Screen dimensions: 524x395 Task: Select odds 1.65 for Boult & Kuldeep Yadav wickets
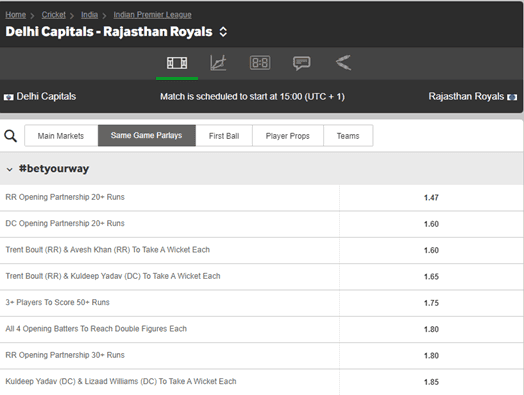431,277
